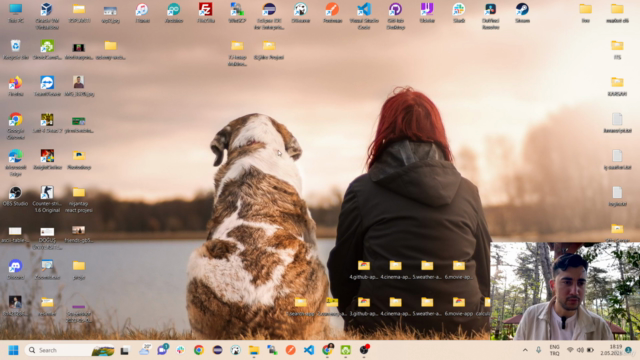640x360 pixels.
Task: Open the KARSAN folder
Action: coord(617,86)
